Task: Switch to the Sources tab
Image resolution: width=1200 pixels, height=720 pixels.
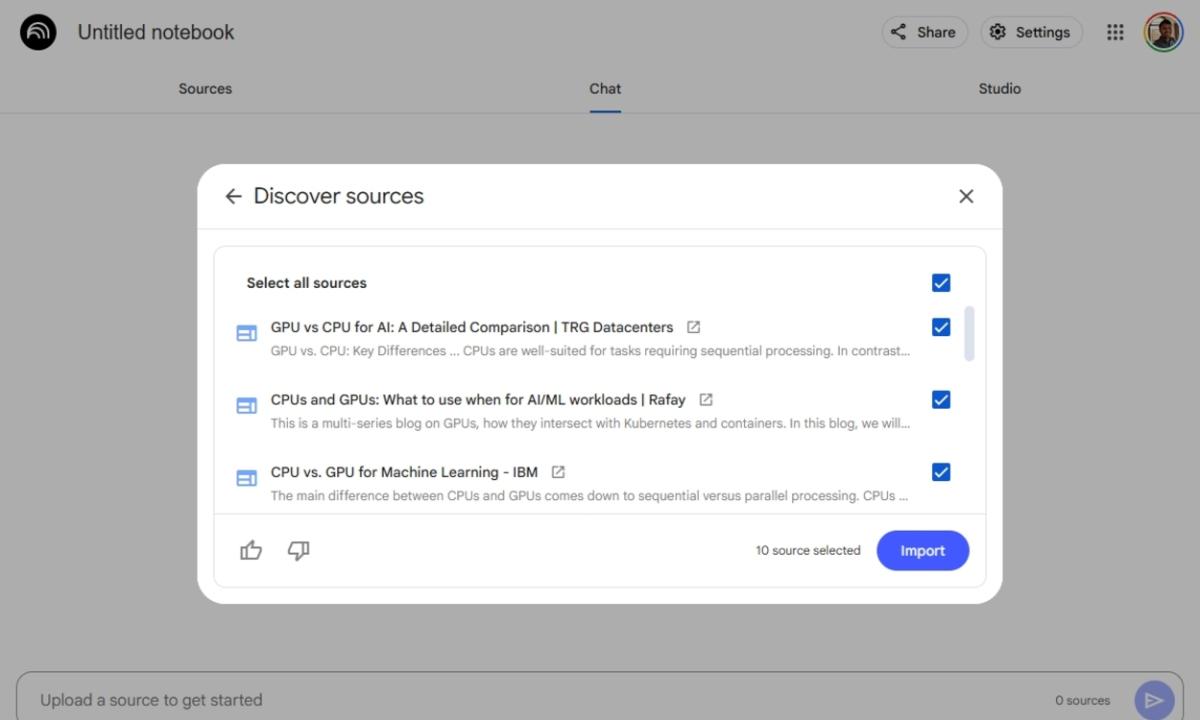Action: point(205,88)
